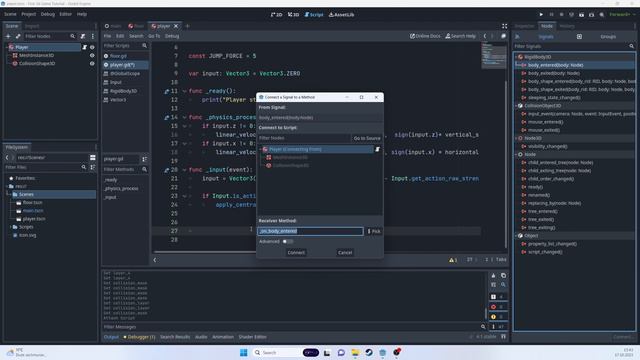
Task: Toggle visibility of MeshInstance3D node
Action: (x=92, y=55)
